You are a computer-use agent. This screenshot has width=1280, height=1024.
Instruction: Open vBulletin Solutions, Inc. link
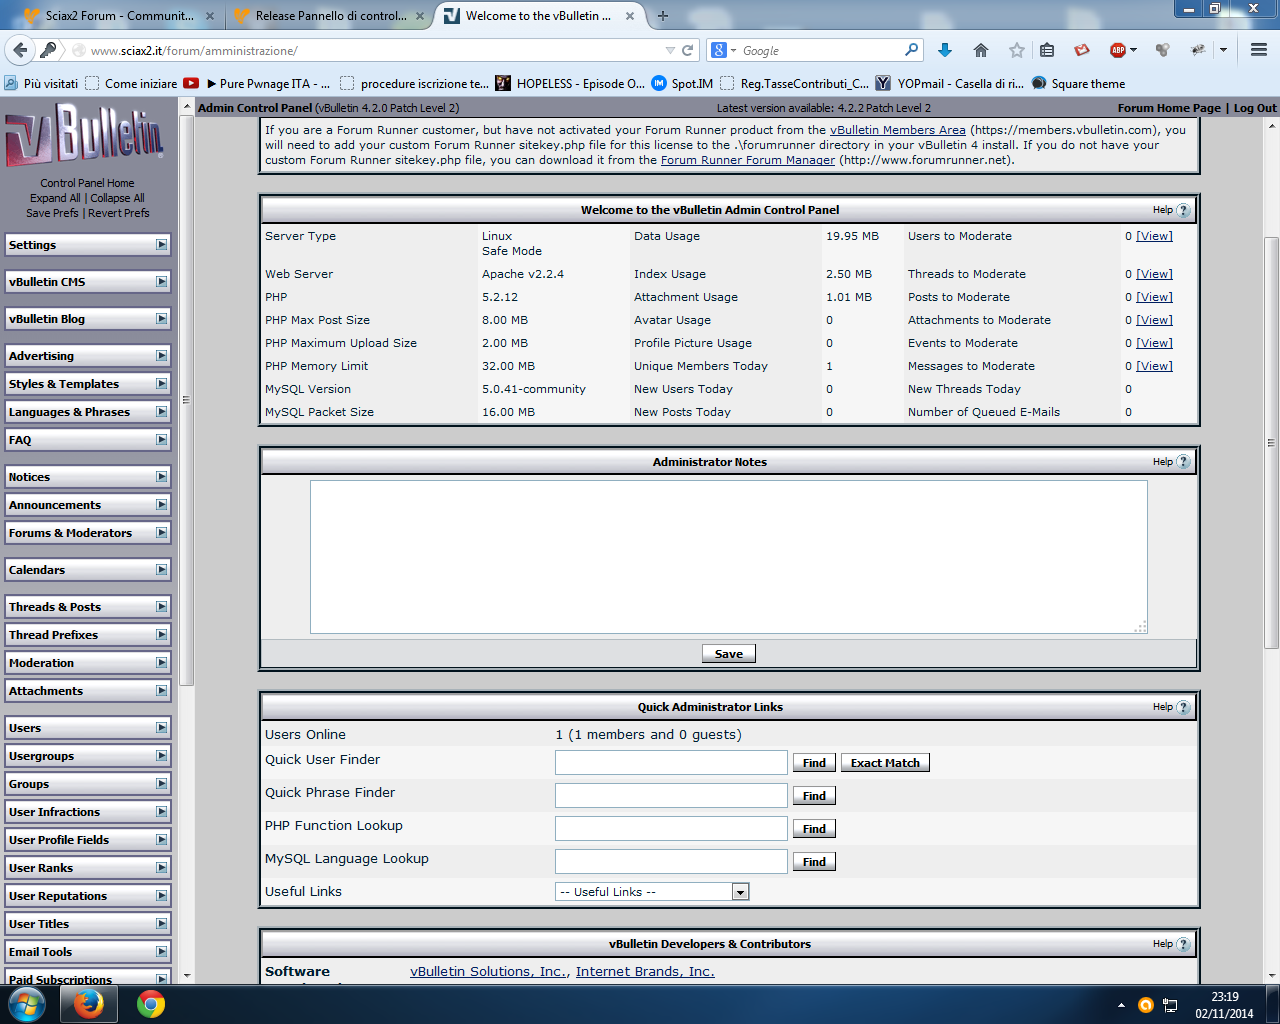(489, 971)
